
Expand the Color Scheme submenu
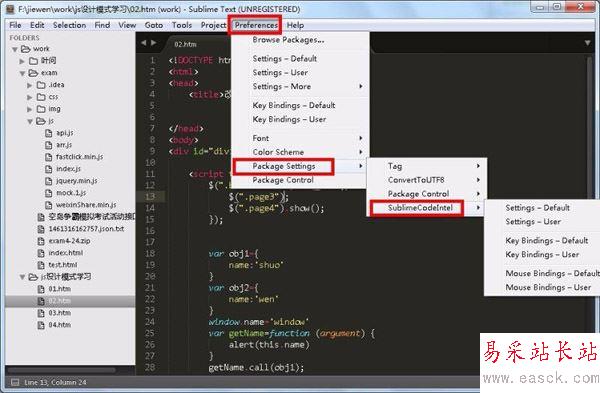pos(300,152)
